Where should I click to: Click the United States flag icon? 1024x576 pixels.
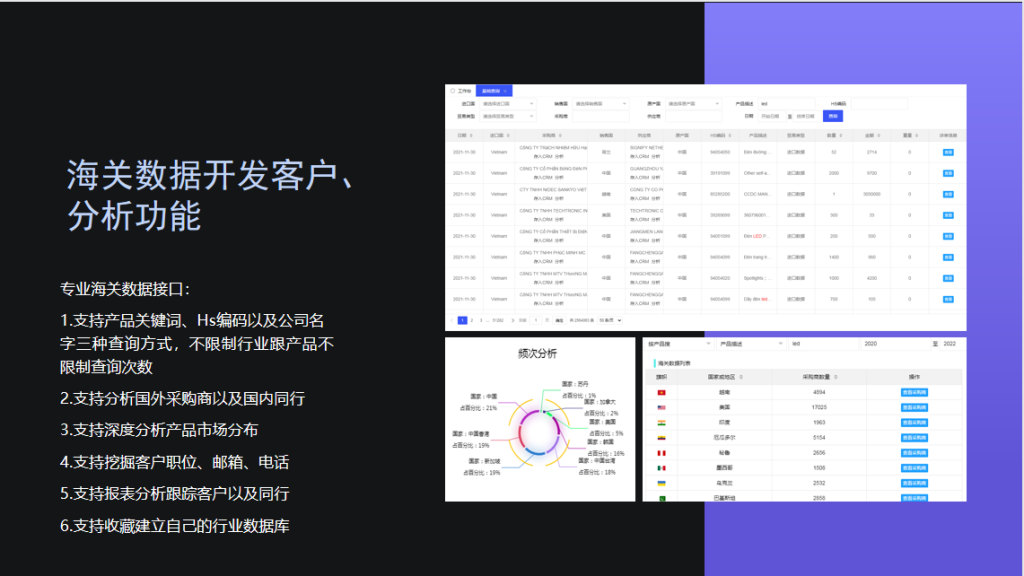click(661, 407)
